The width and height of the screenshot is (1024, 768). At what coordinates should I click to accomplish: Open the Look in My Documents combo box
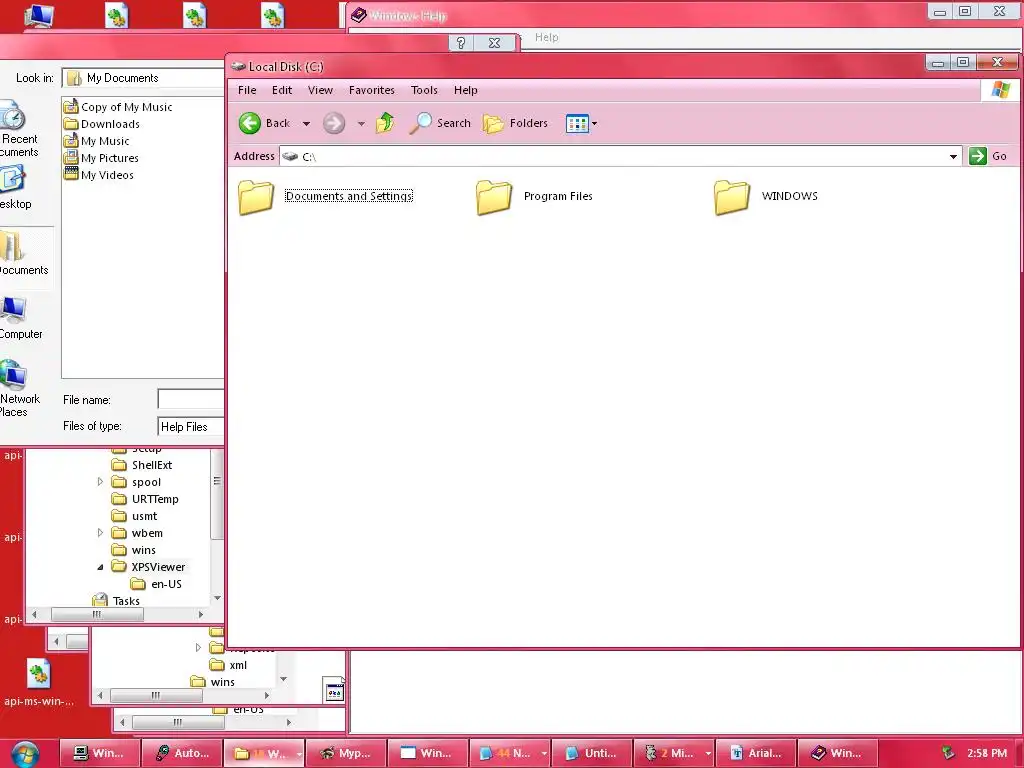[x=143, y=78]
